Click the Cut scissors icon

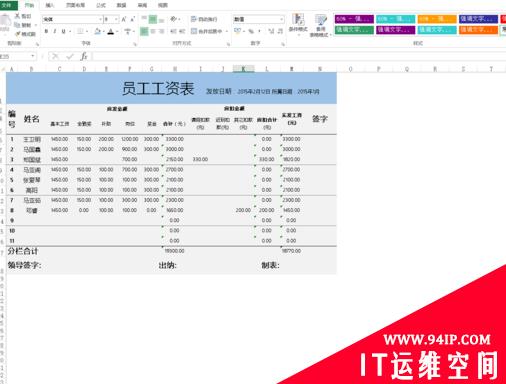tap(18, 16)
